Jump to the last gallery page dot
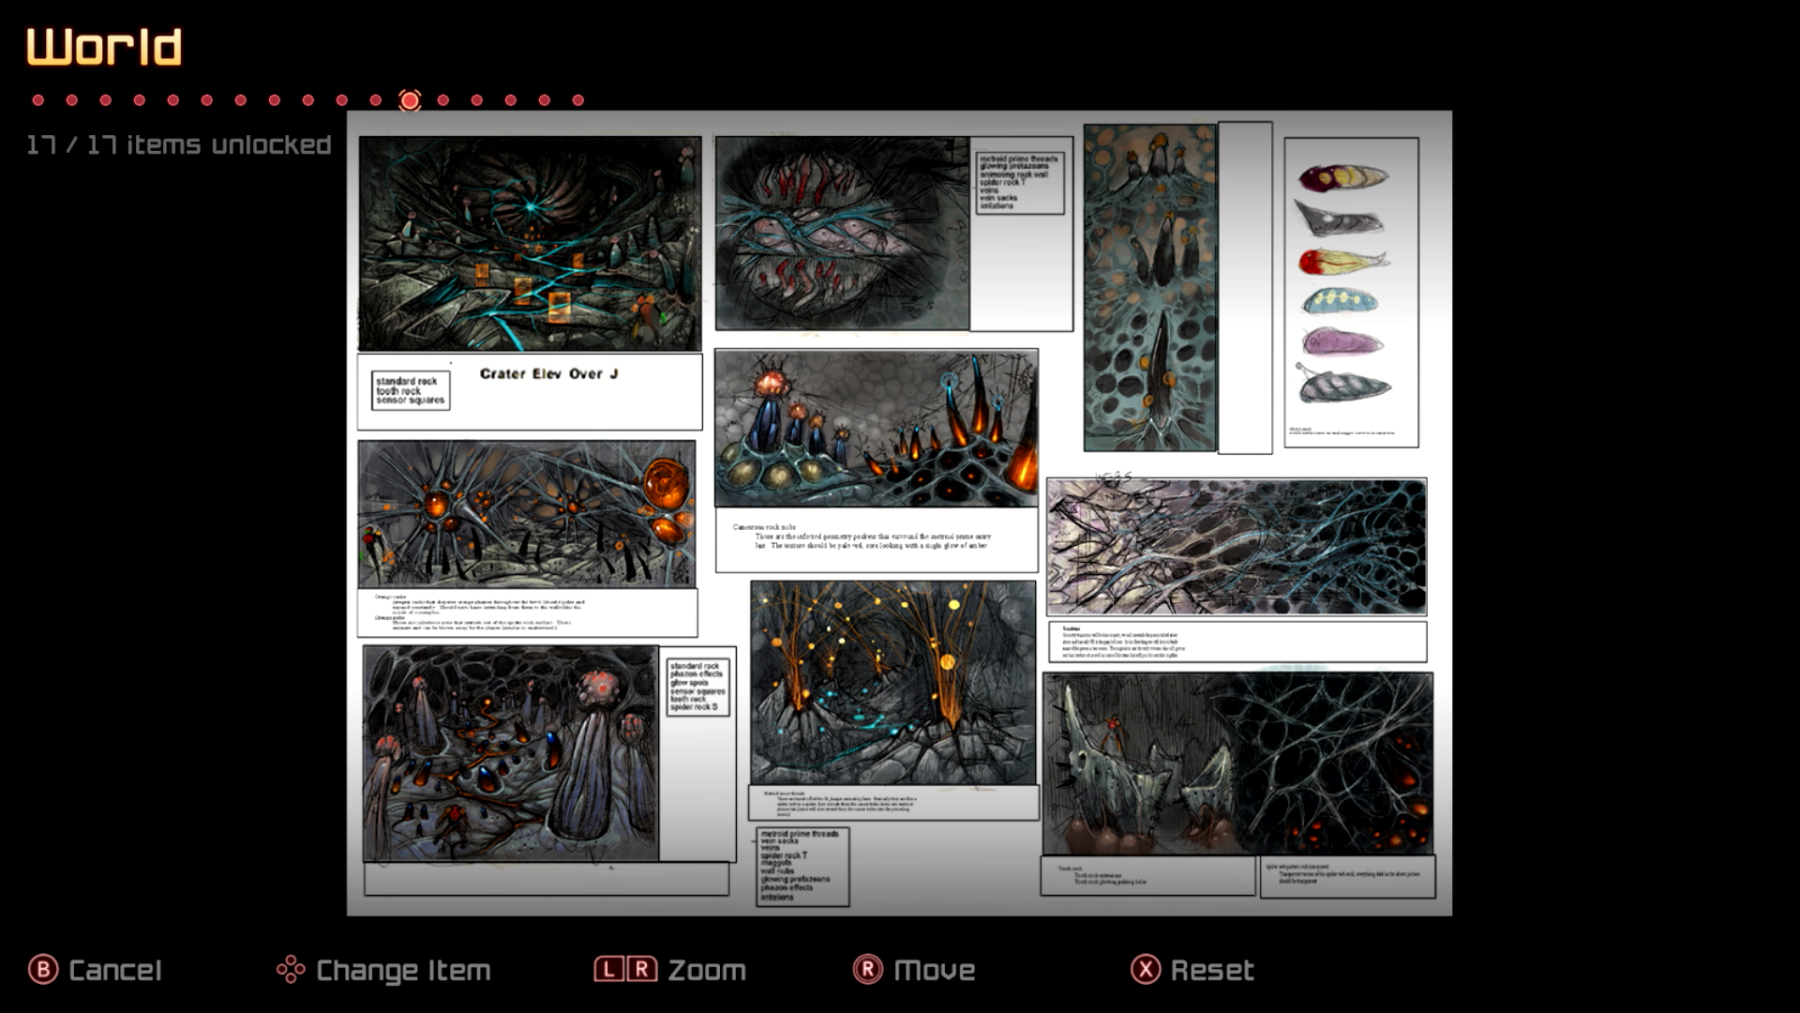Screen dimensions: 1800x1013 (578, 100)
